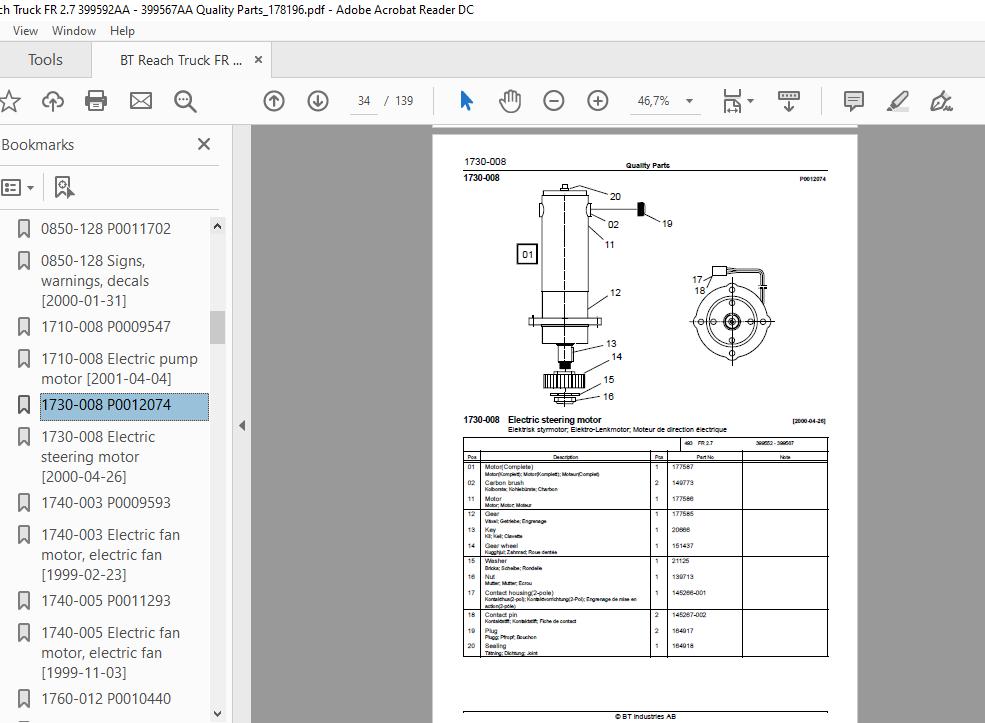Print the document with the printer icon
985x723 pixels.
(96, 101)
